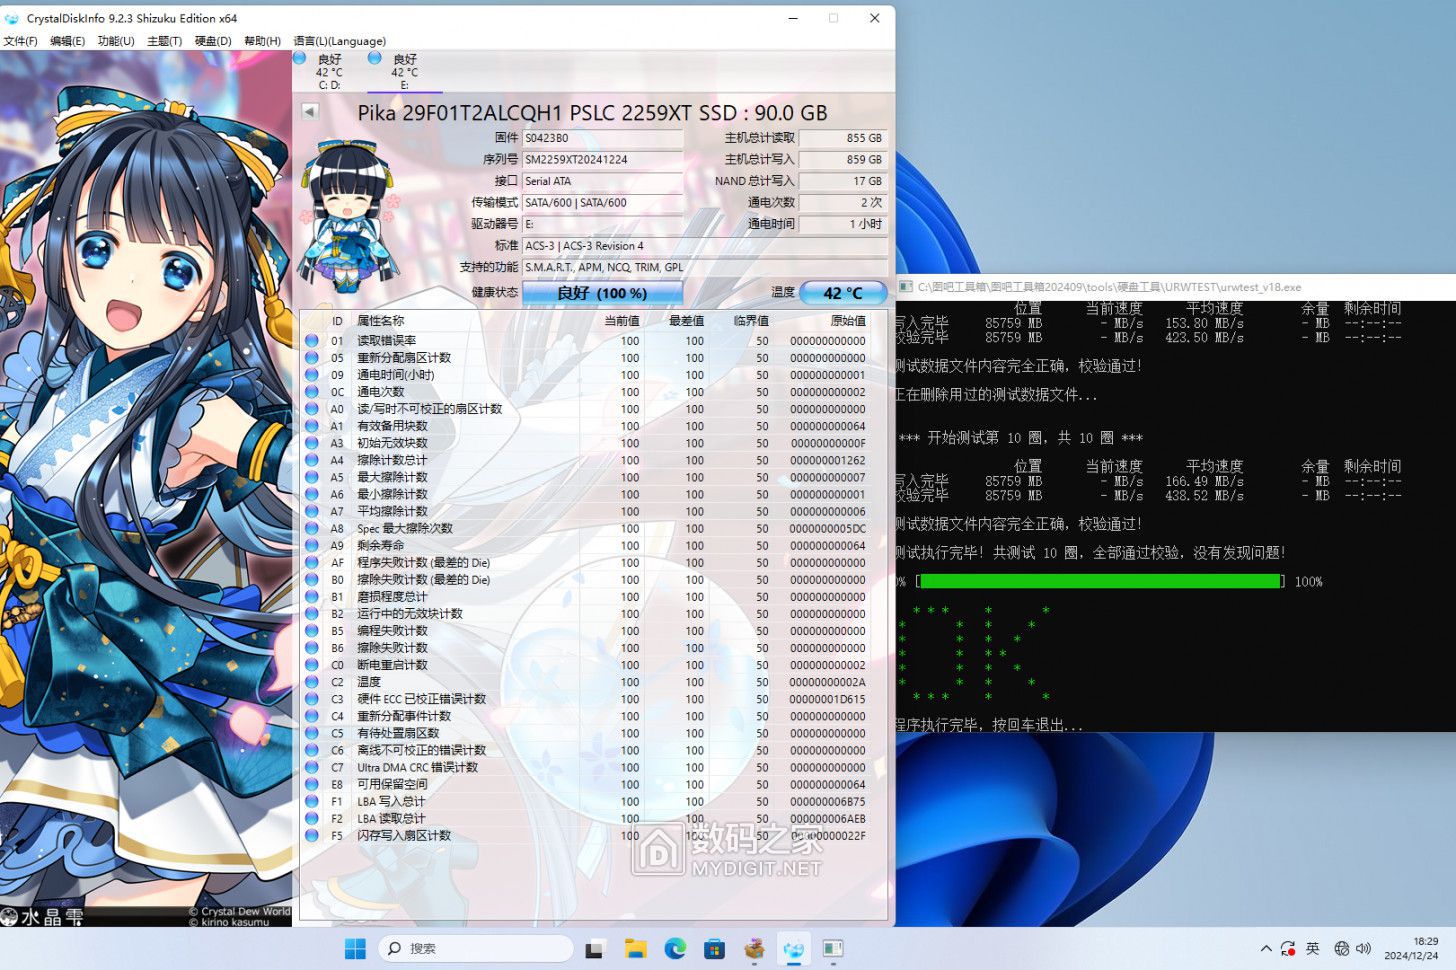This screenshot has height=970, width=1456.
Task: Click the previous disk arrow button
Action: pyautogui.click(x=310, y=112)
